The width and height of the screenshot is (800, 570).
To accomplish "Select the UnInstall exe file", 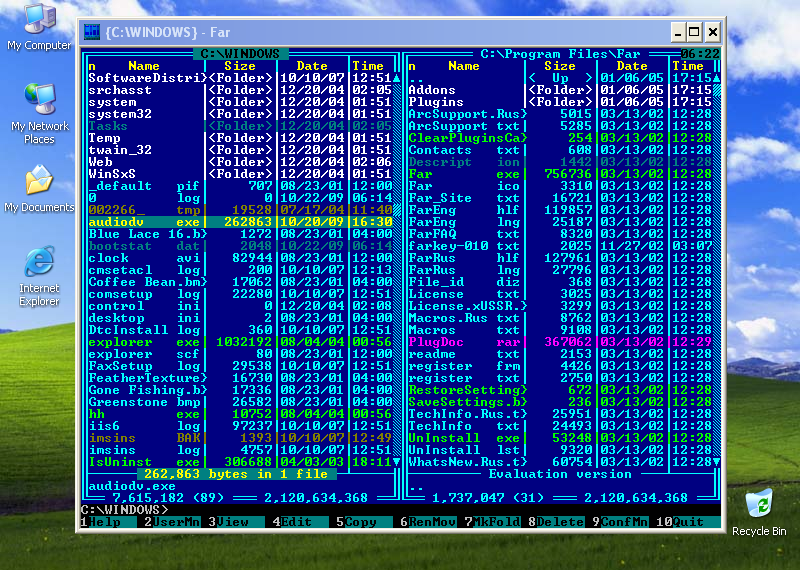I will click(560, 438).
